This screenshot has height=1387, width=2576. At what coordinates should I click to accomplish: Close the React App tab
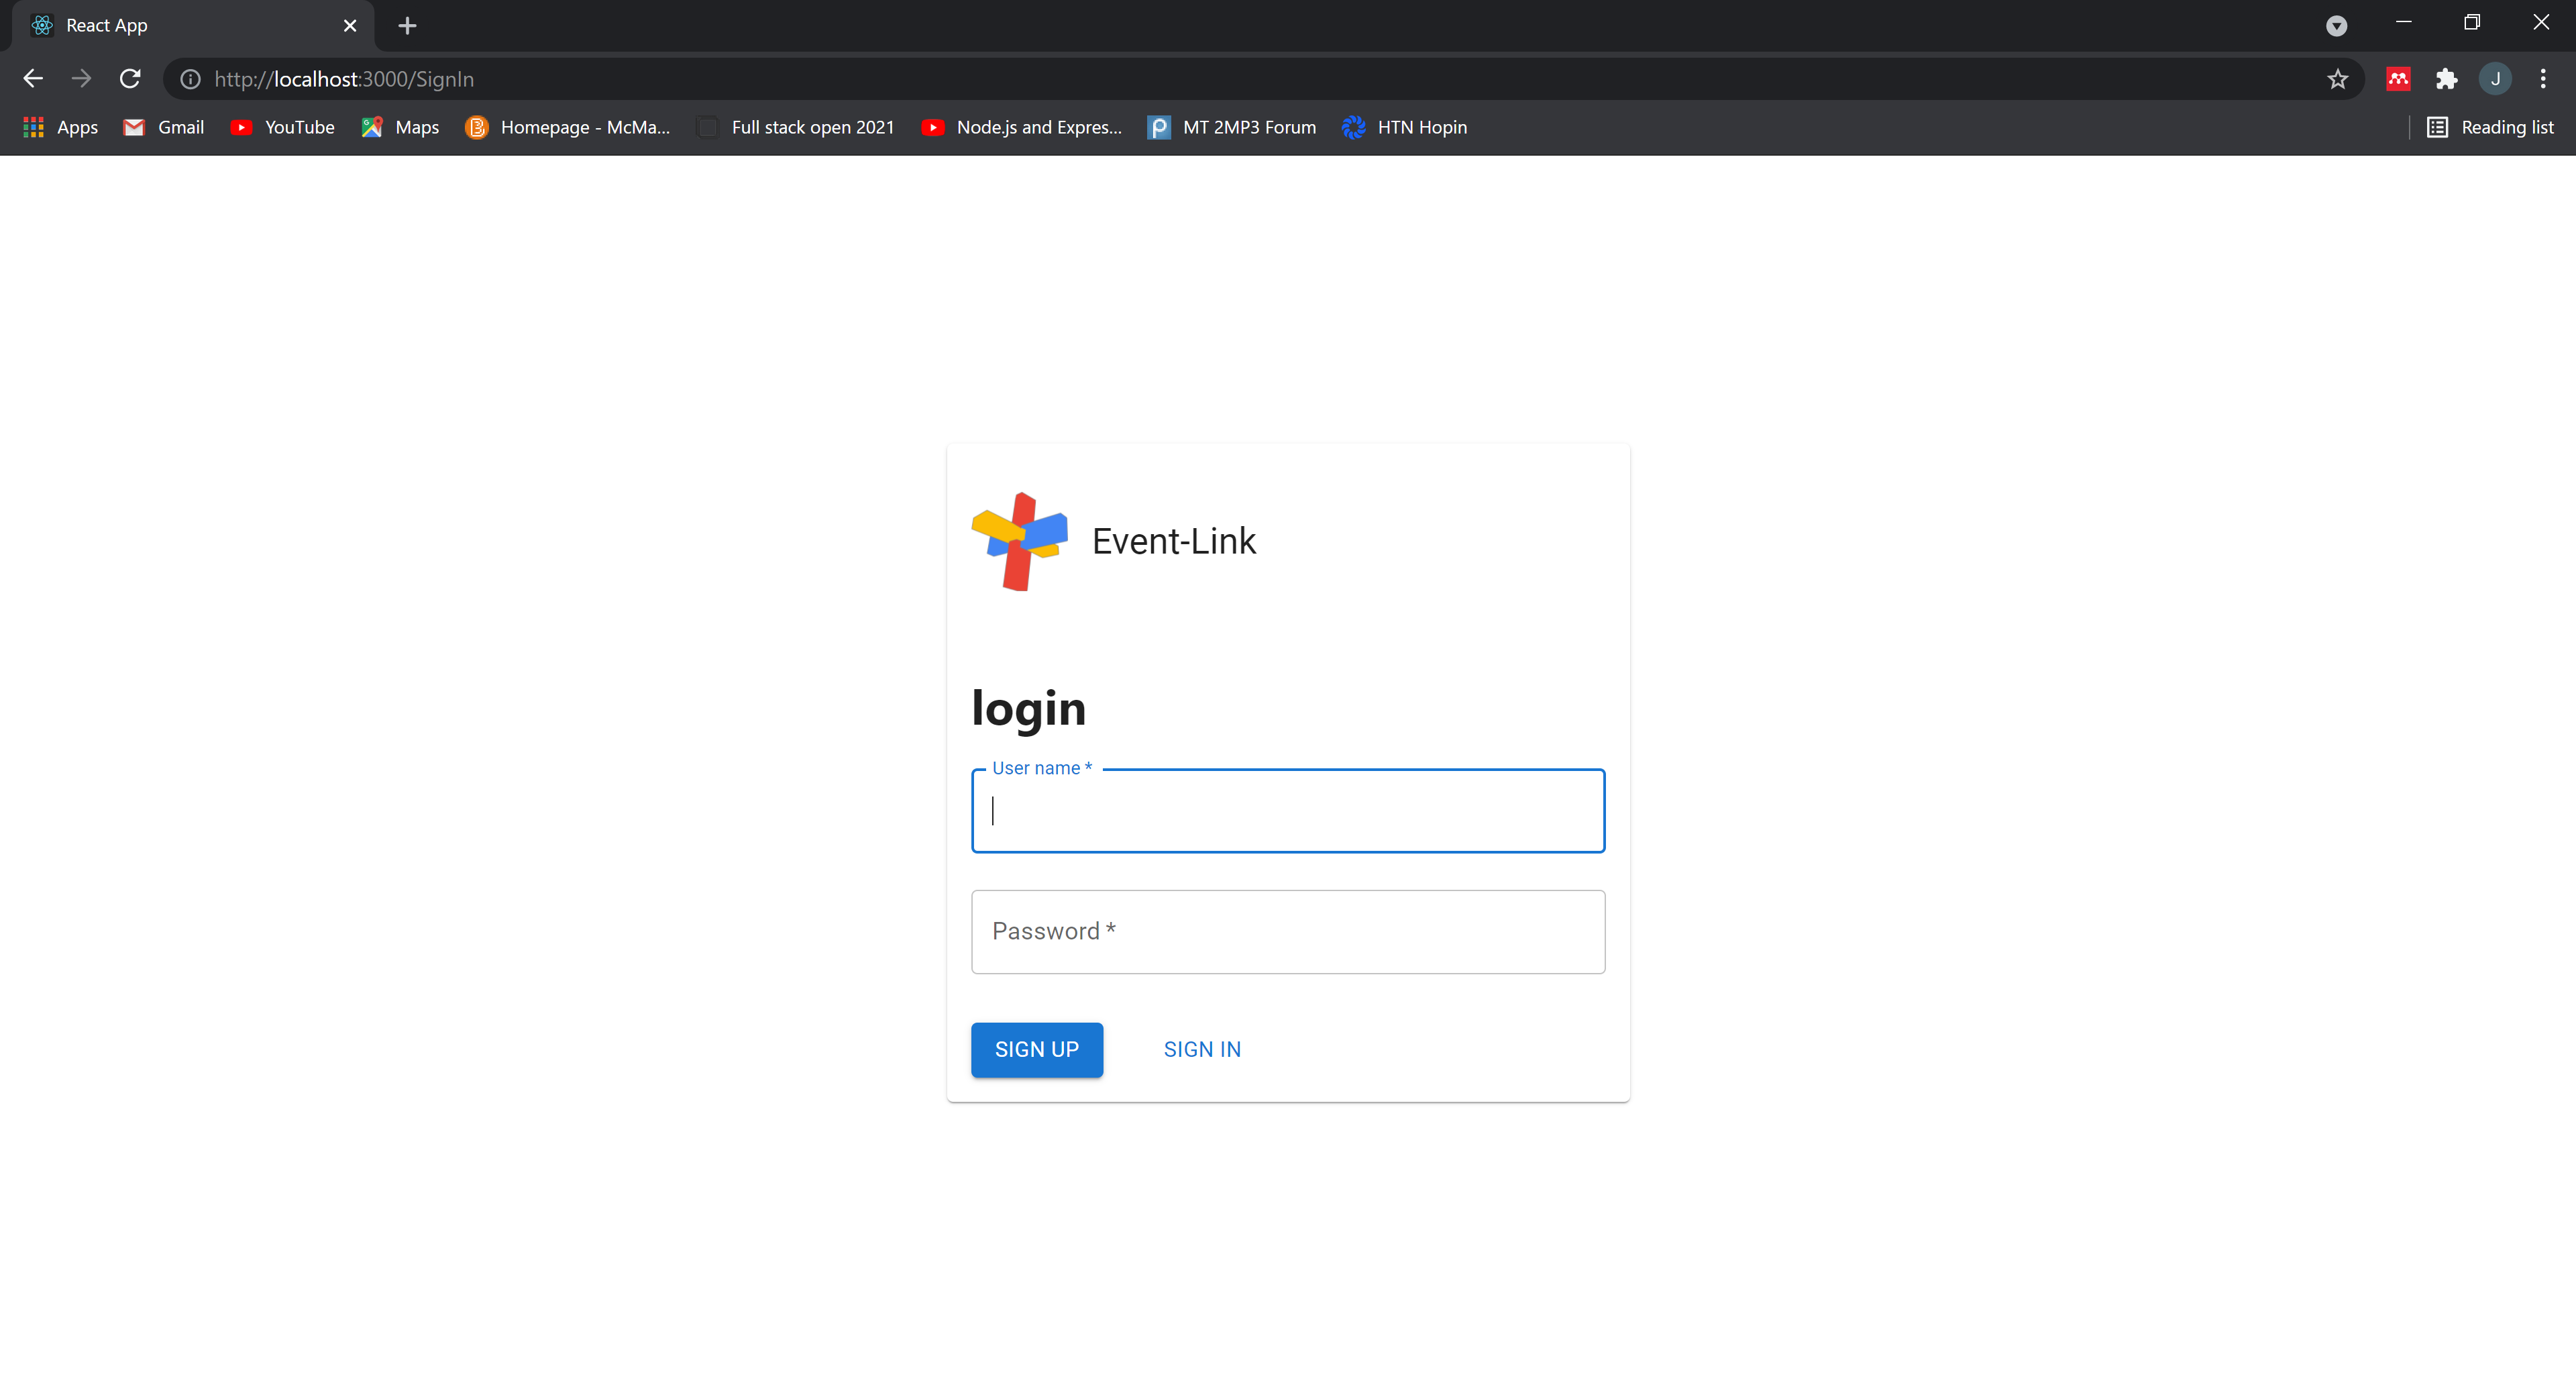350,26
